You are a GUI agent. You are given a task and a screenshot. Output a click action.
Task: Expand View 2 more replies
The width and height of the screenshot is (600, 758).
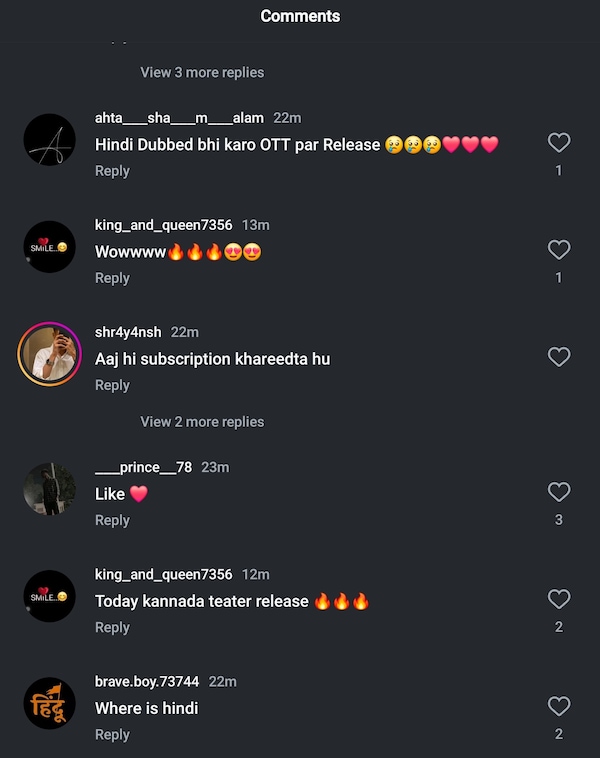(x=202, y=422)
